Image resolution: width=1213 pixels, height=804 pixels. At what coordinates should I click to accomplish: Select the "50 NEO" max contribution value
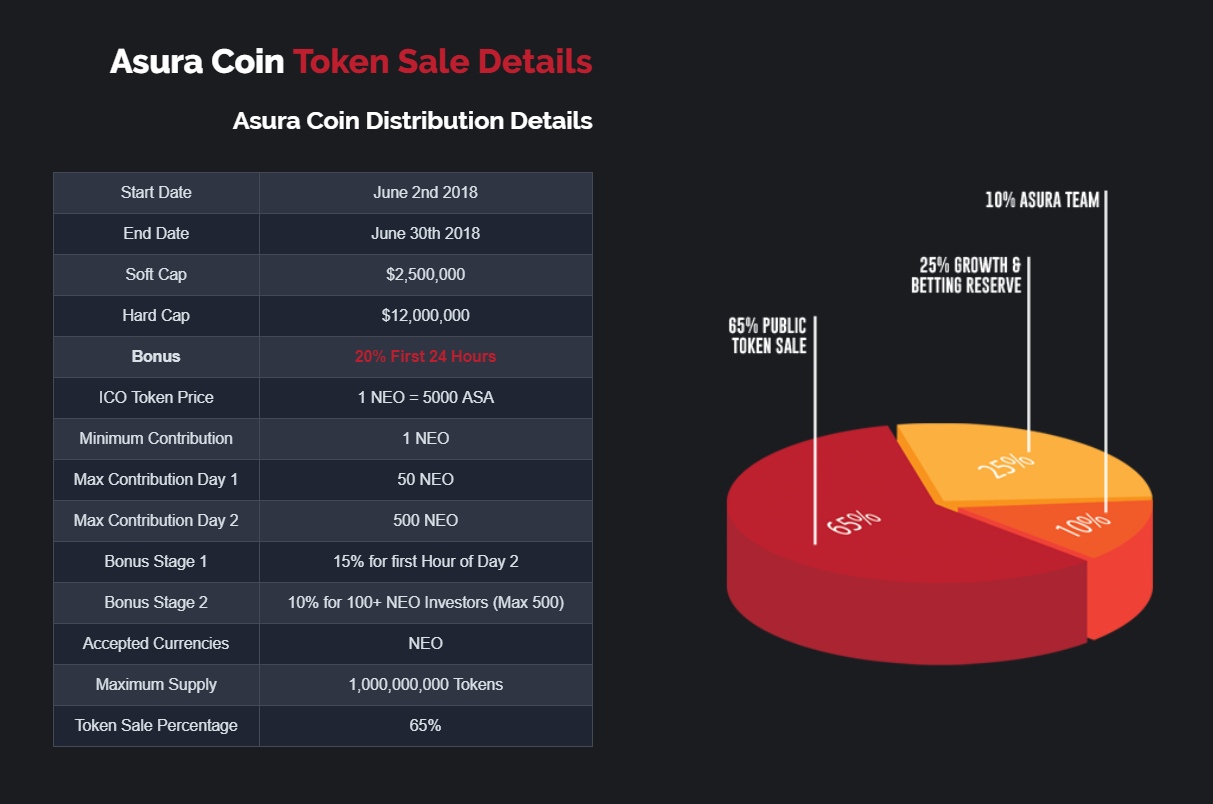click(425, 479)
